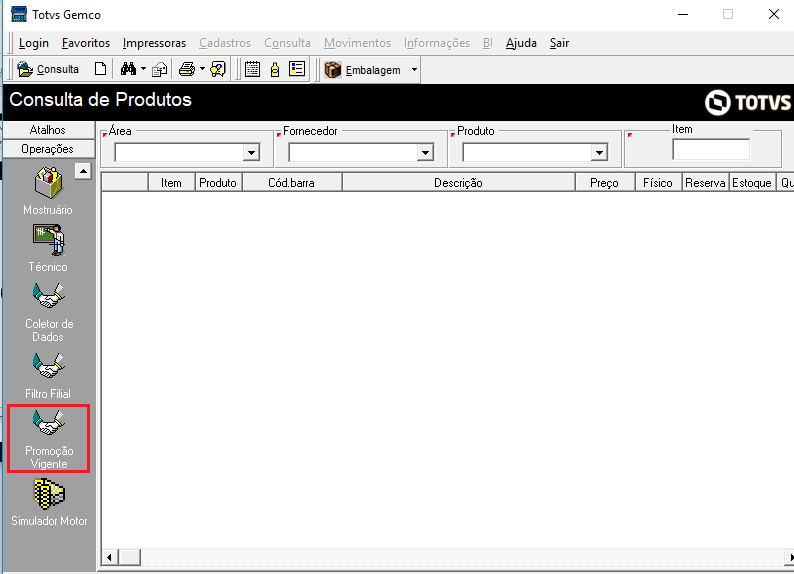The height and width of the screenshot is (574, 794).
Task: Open the Mostruário shortcut
Action: click(x=48, y=191)
